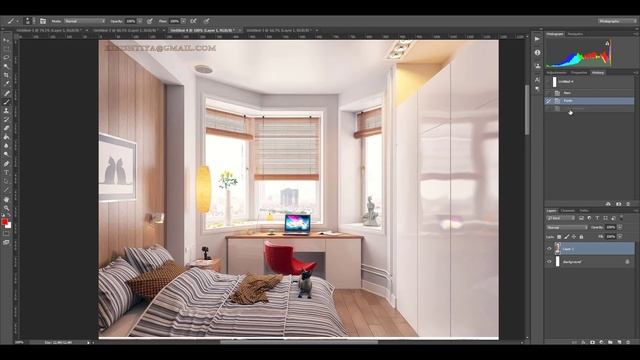Switch to the Adjustments tab
The image size is (640, 360).
point(556,73)
